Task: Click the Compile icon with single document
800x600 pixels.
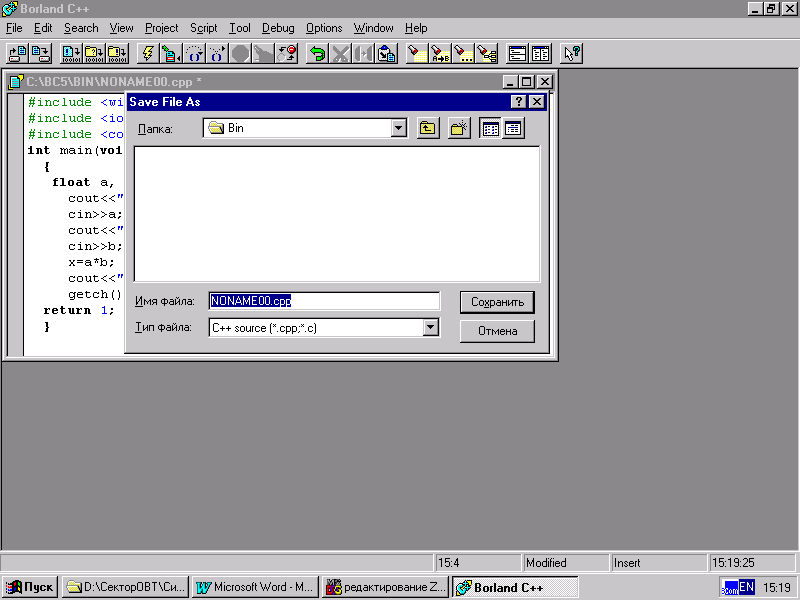Action: point(71,54)
